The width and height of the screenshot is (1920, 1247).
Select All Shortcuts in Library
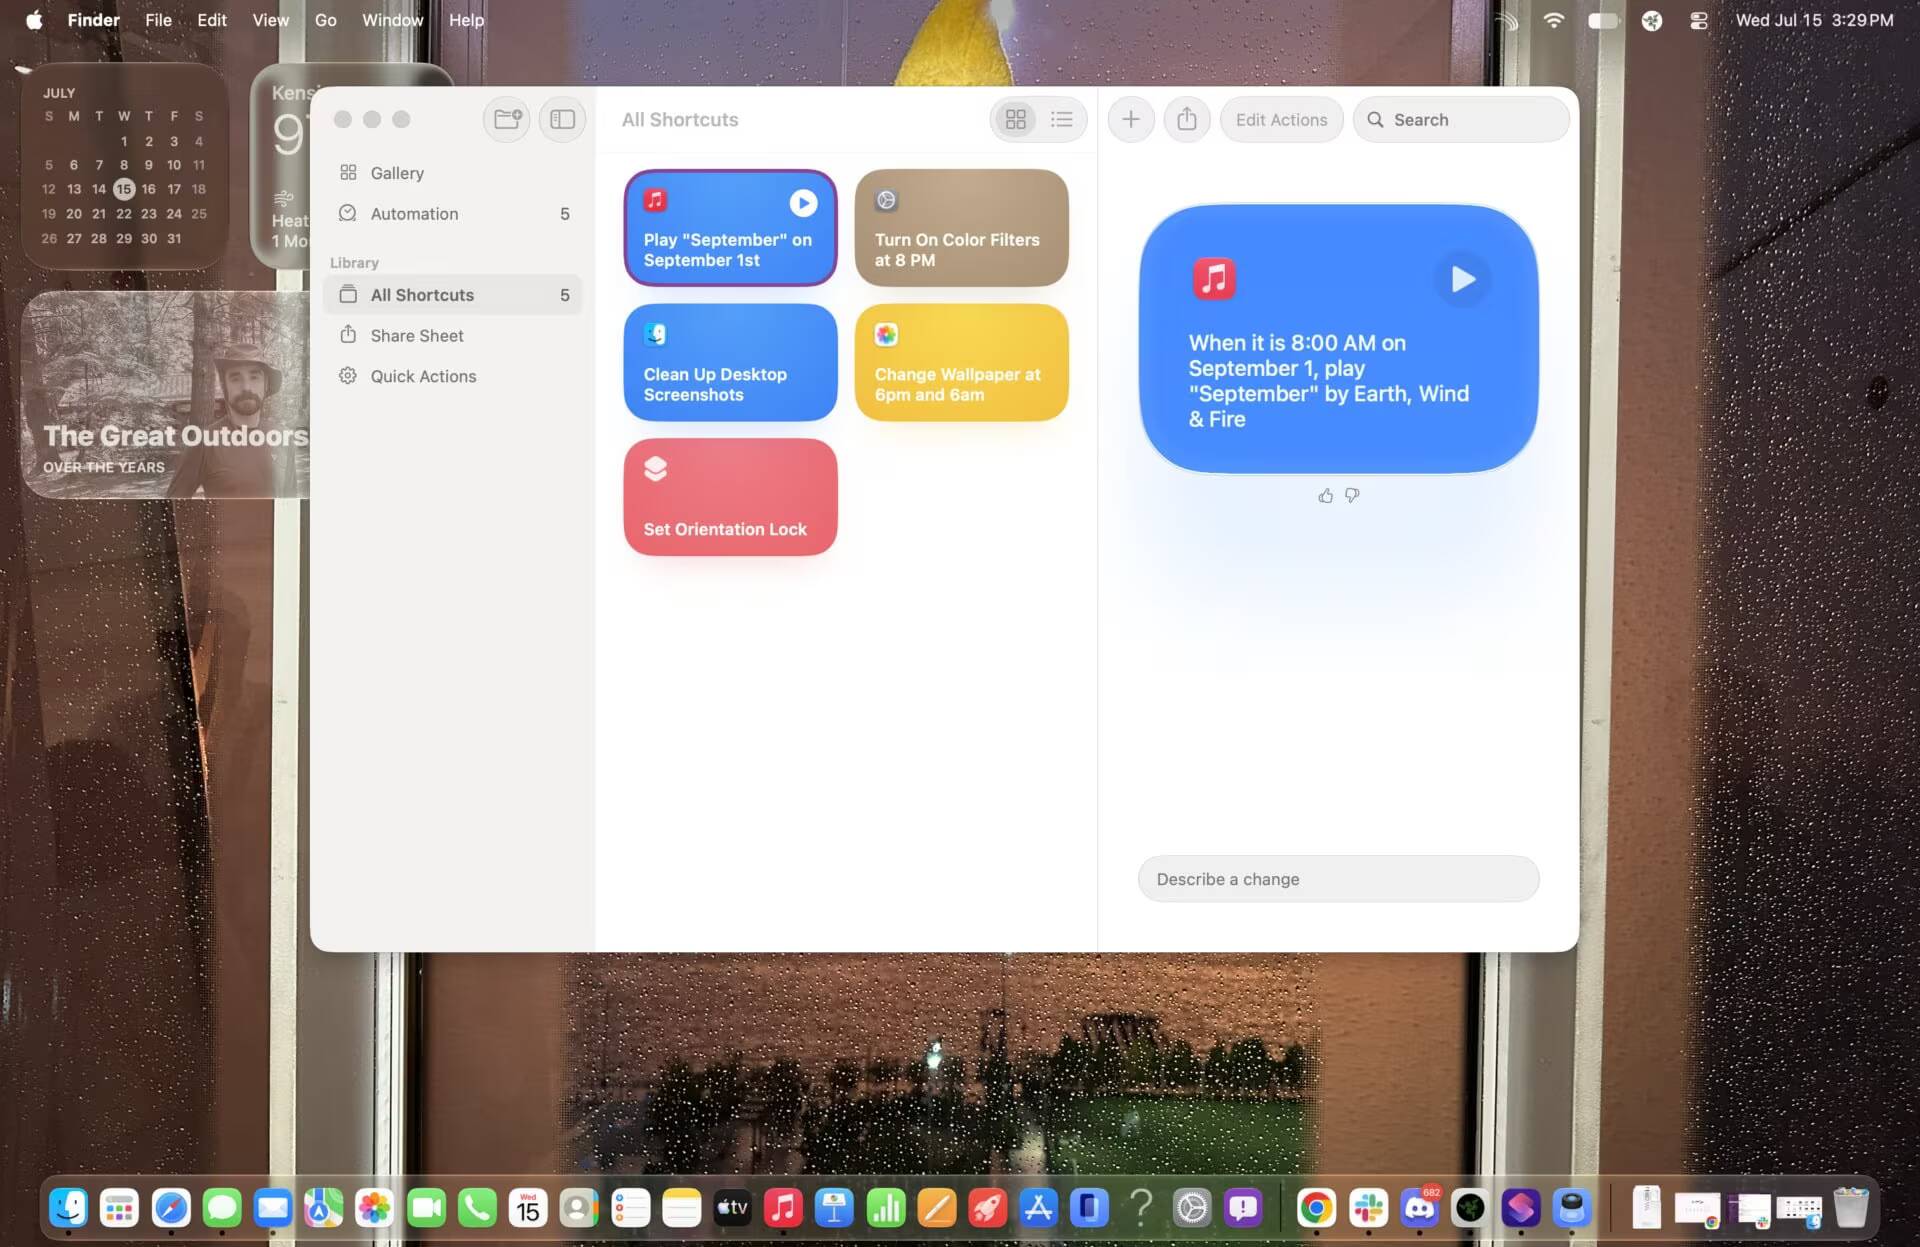453,295
